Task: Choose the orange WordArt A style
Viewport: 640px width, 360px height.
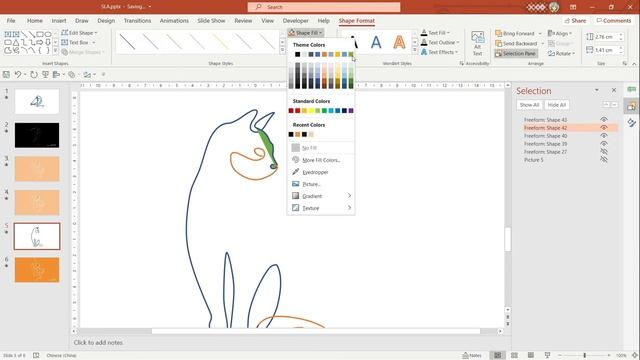Action: click(x=399, y=42)
